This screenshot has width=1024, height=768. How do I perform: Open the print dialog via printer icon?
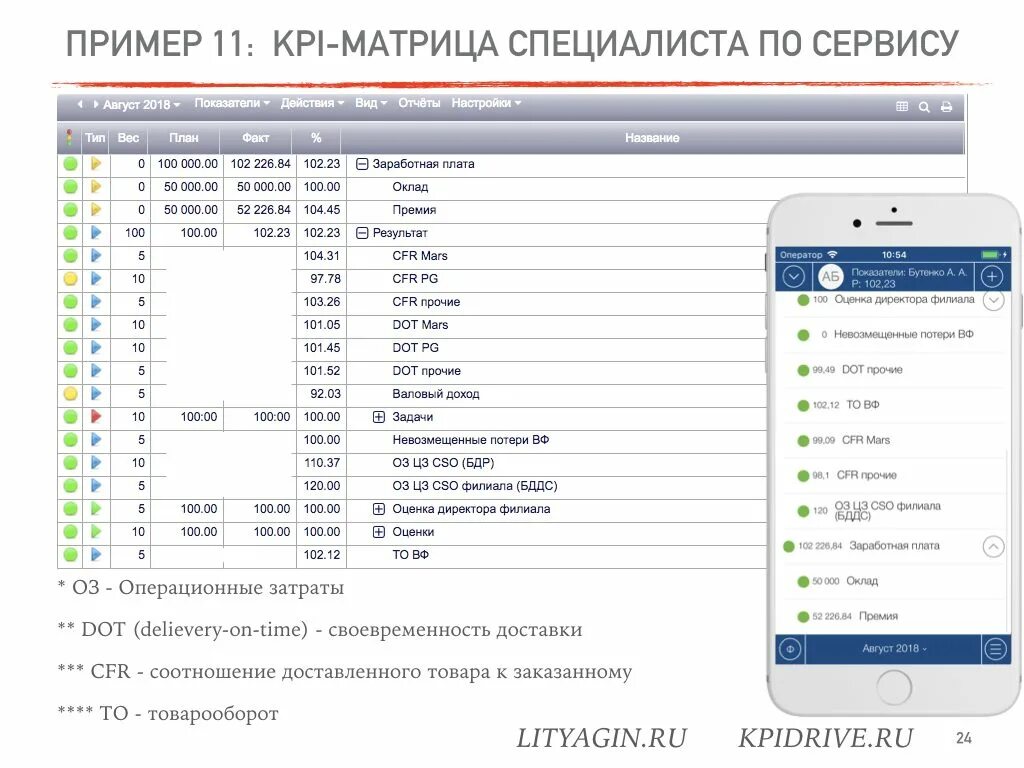(x=946, y=103)
